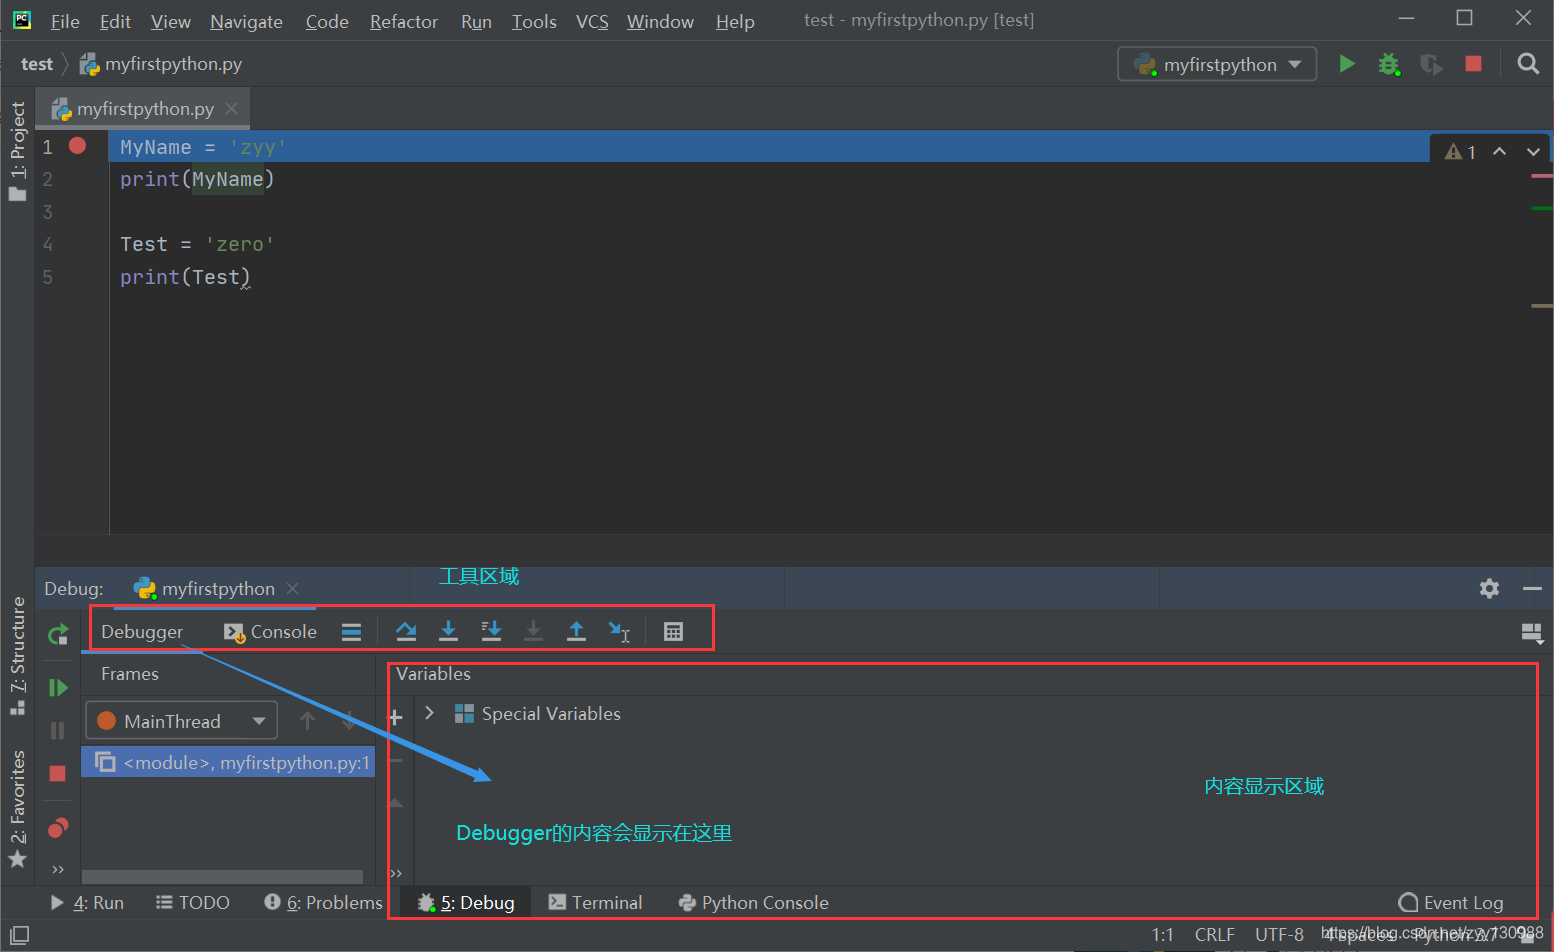Open Code menu
1554x952 pixels.
point(327,21)
